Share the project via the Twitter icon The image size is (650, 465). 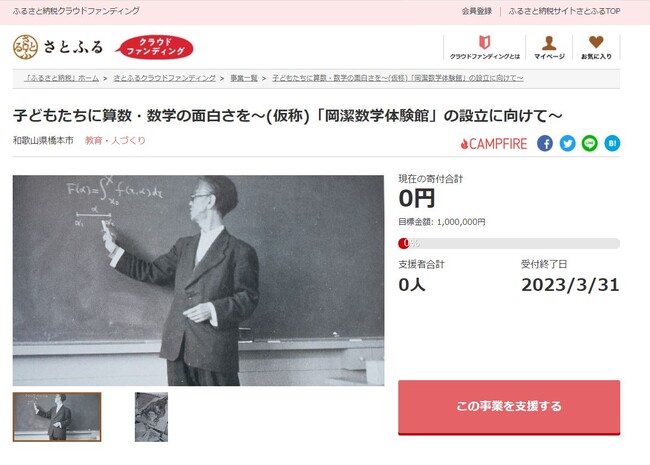click(567, 143)
